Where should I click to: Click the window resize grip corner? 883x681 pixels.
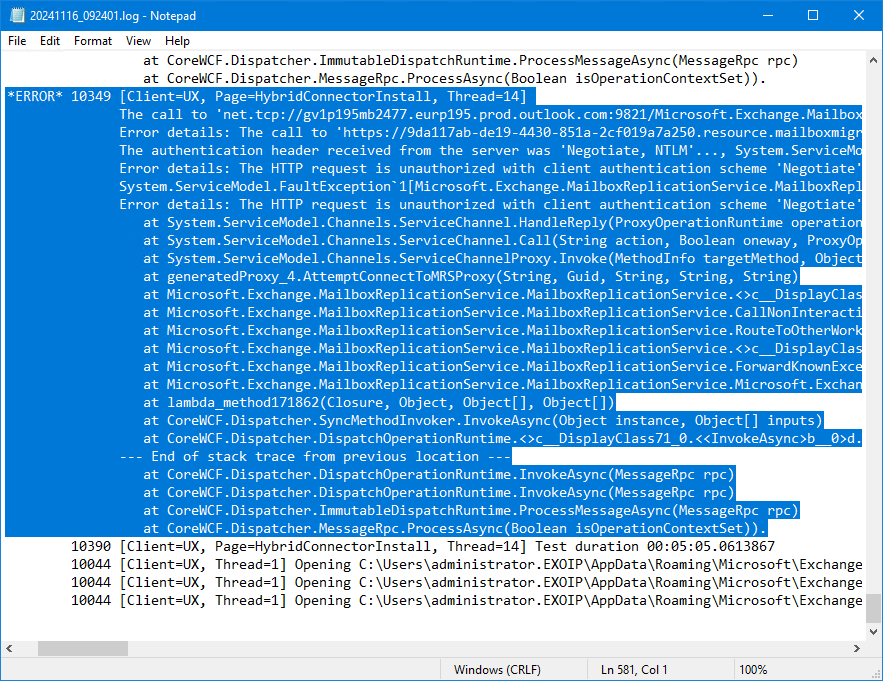875,673
